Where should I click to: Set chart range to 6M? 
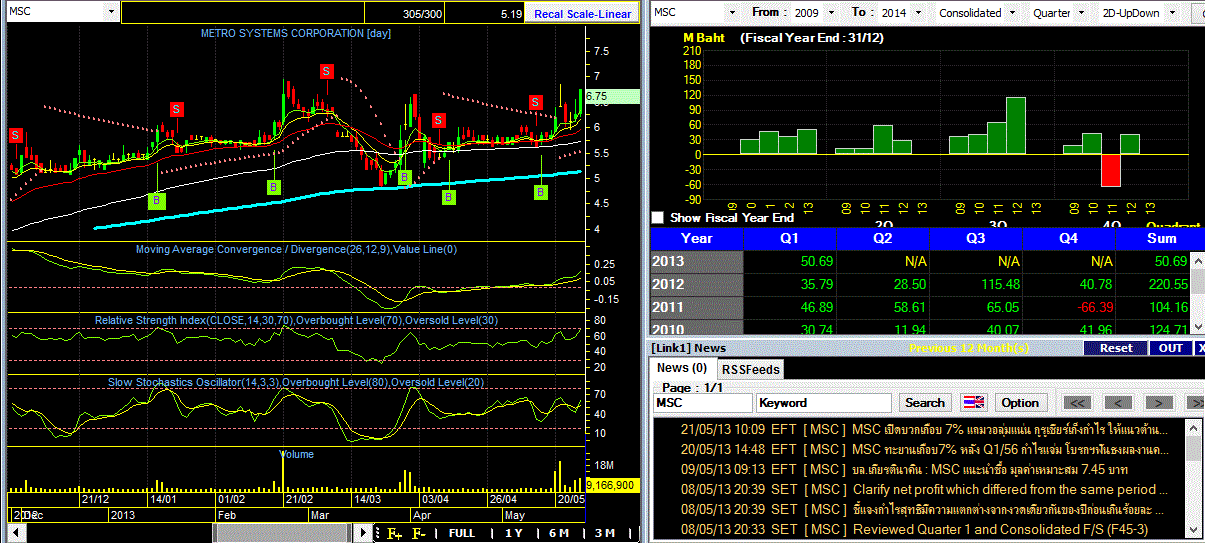coord(559,533)
